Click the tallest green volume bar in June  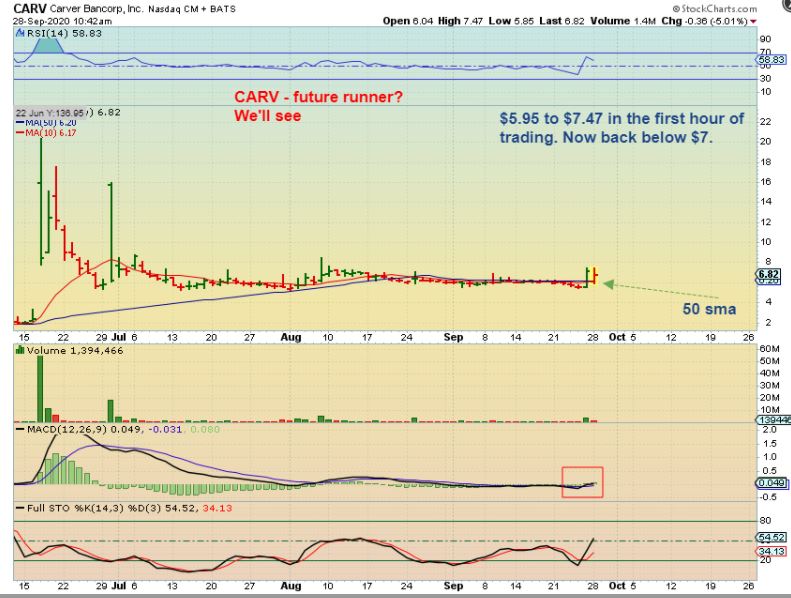(x=40, y=389)
